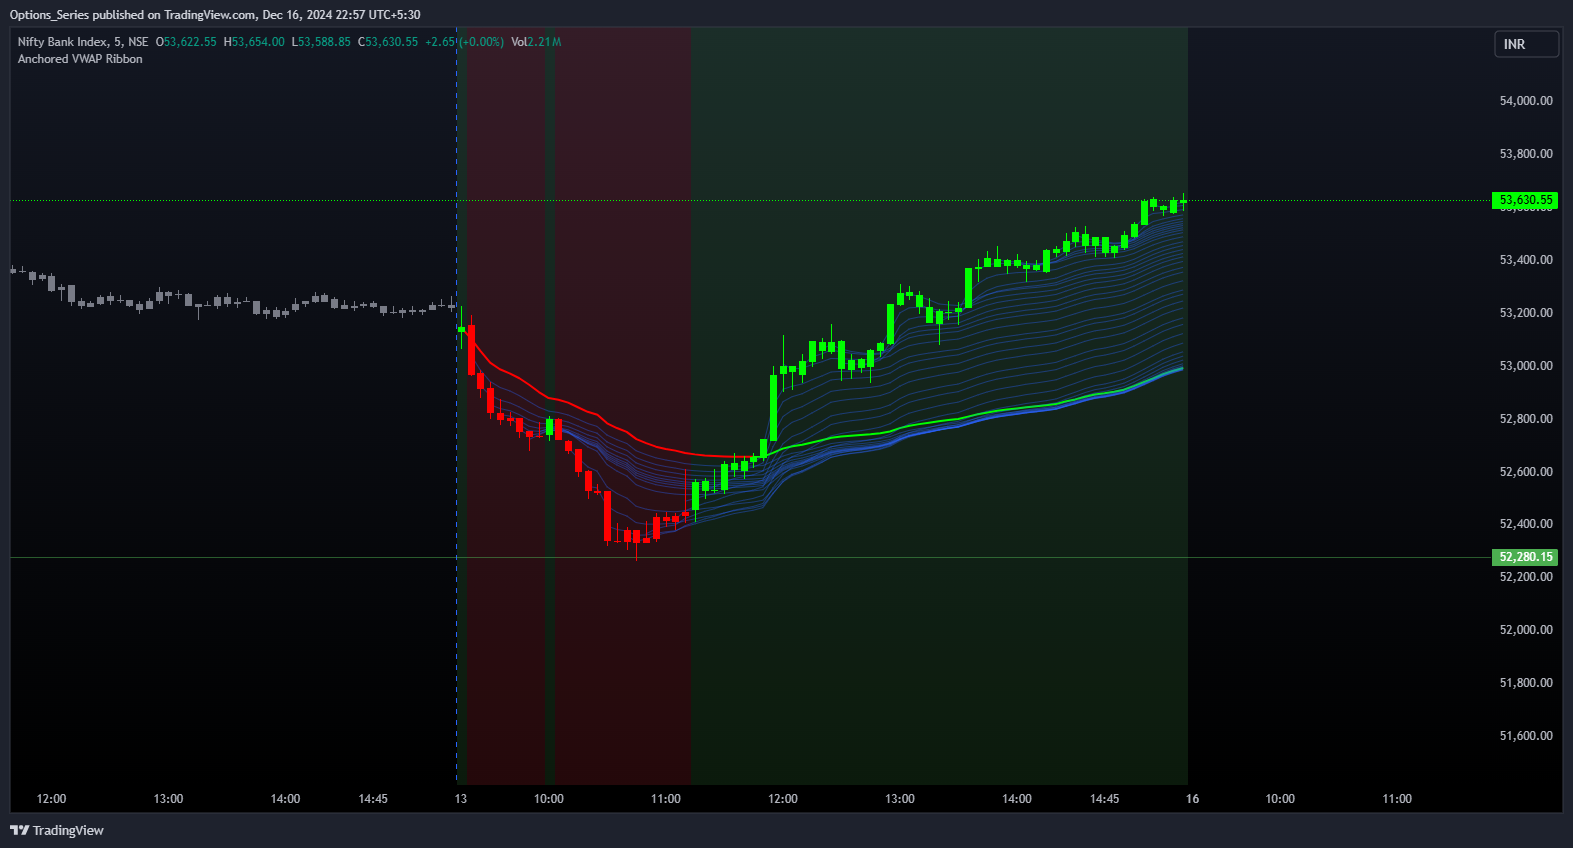Click the current price label 53,630.55

click(x=1525, y=200)
